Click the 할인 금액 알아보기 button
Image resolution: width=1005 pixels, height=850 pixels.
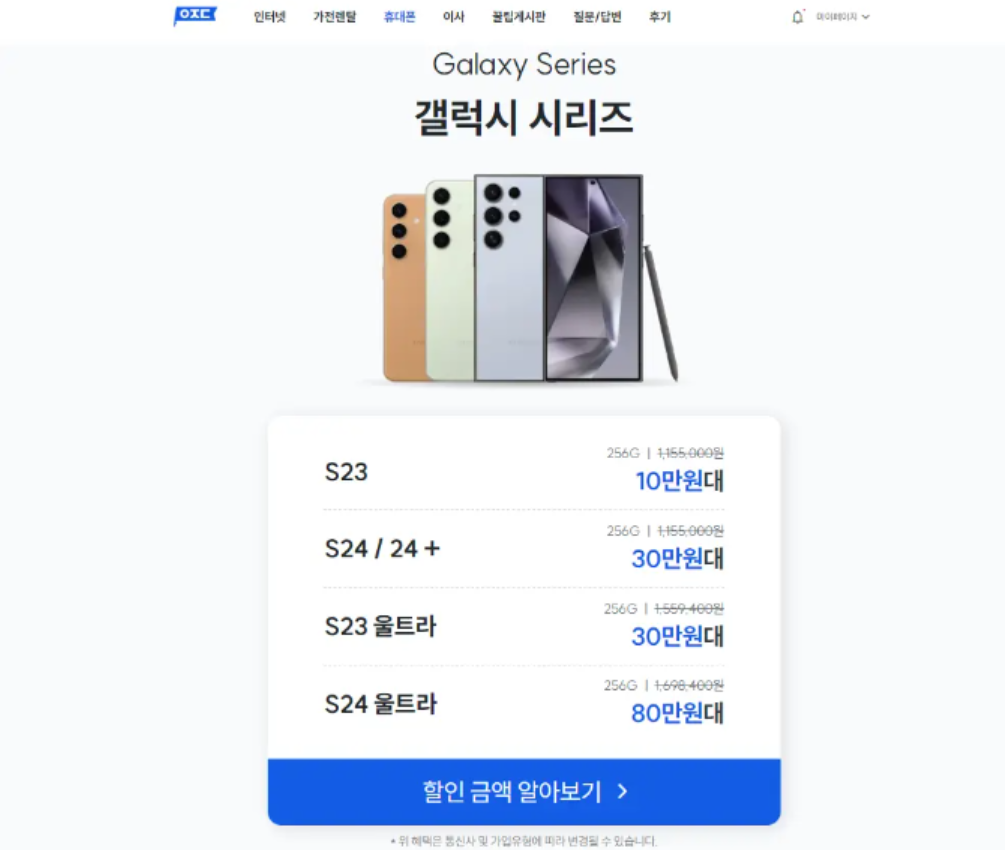[x=524, y=792]
